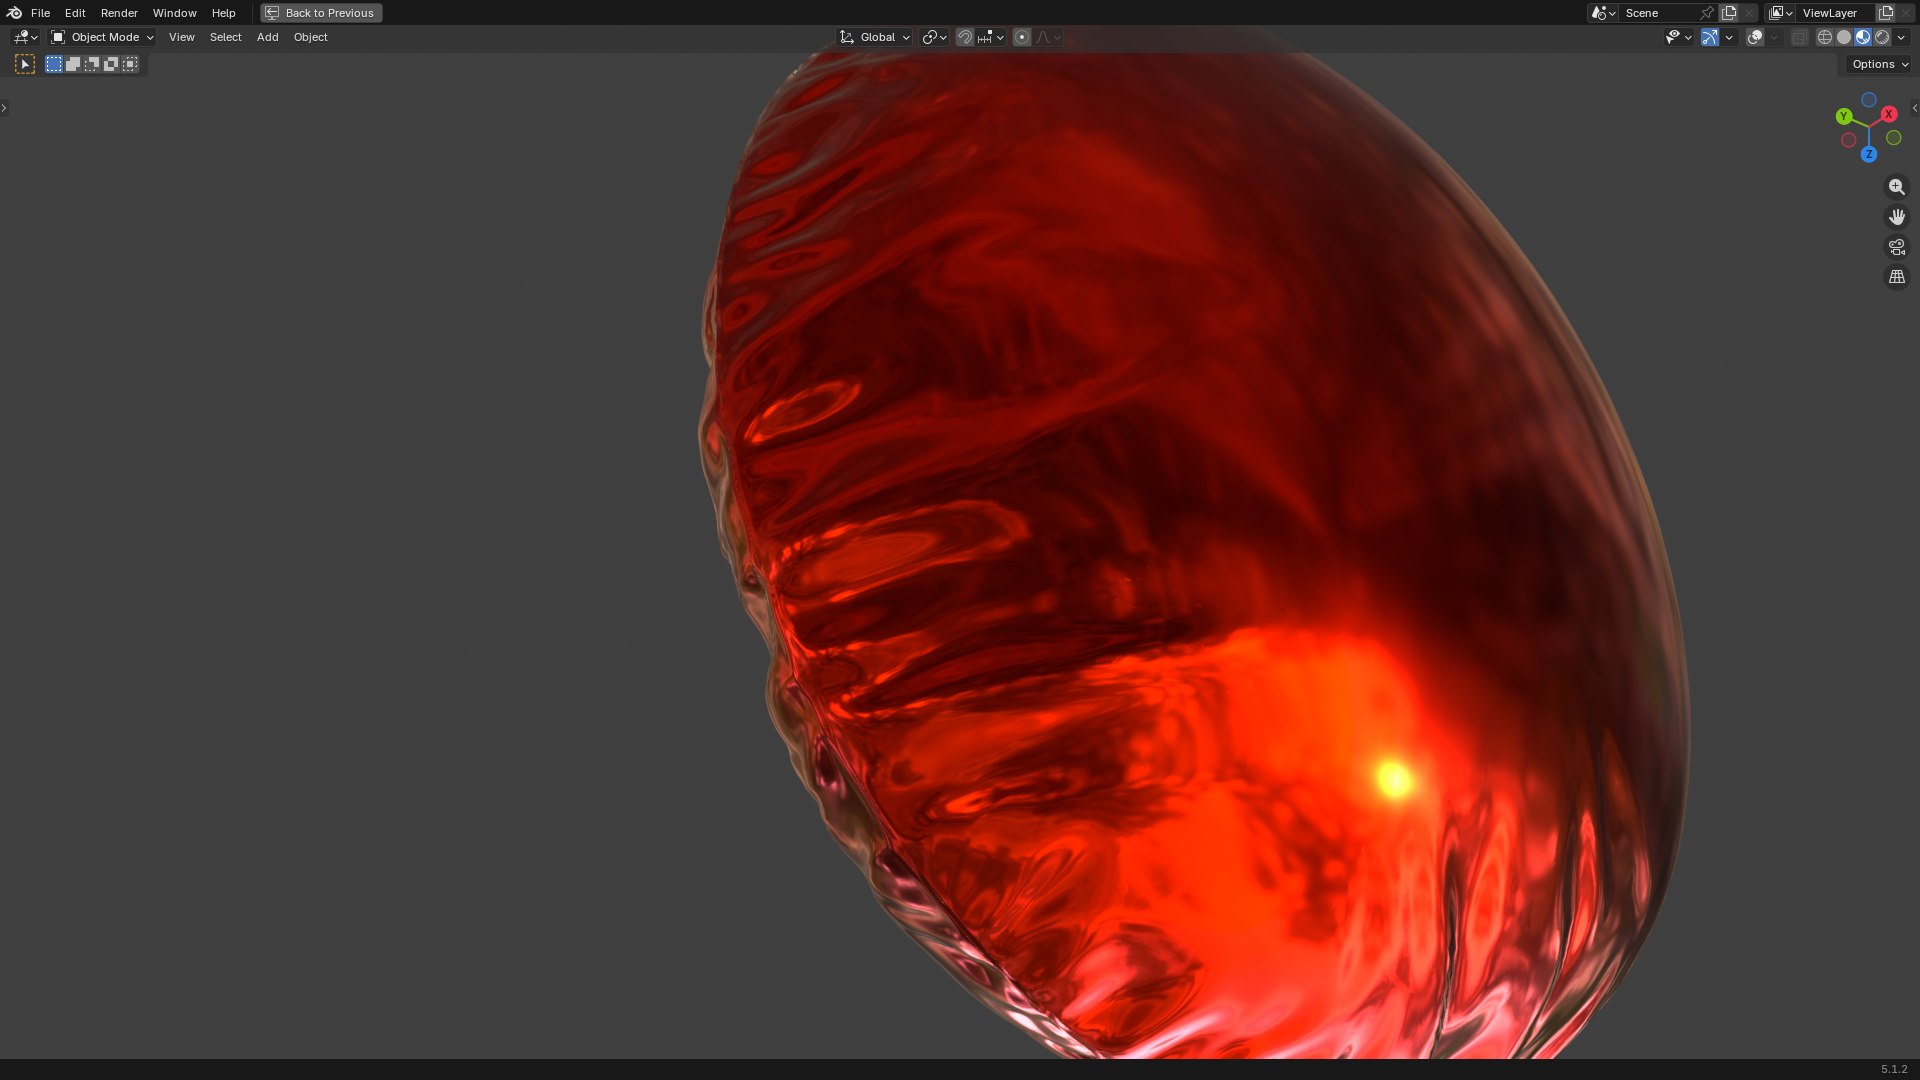
Task: Choose the Invert selection mode icon
Action: pyautogui.click(x=111, y=64)
